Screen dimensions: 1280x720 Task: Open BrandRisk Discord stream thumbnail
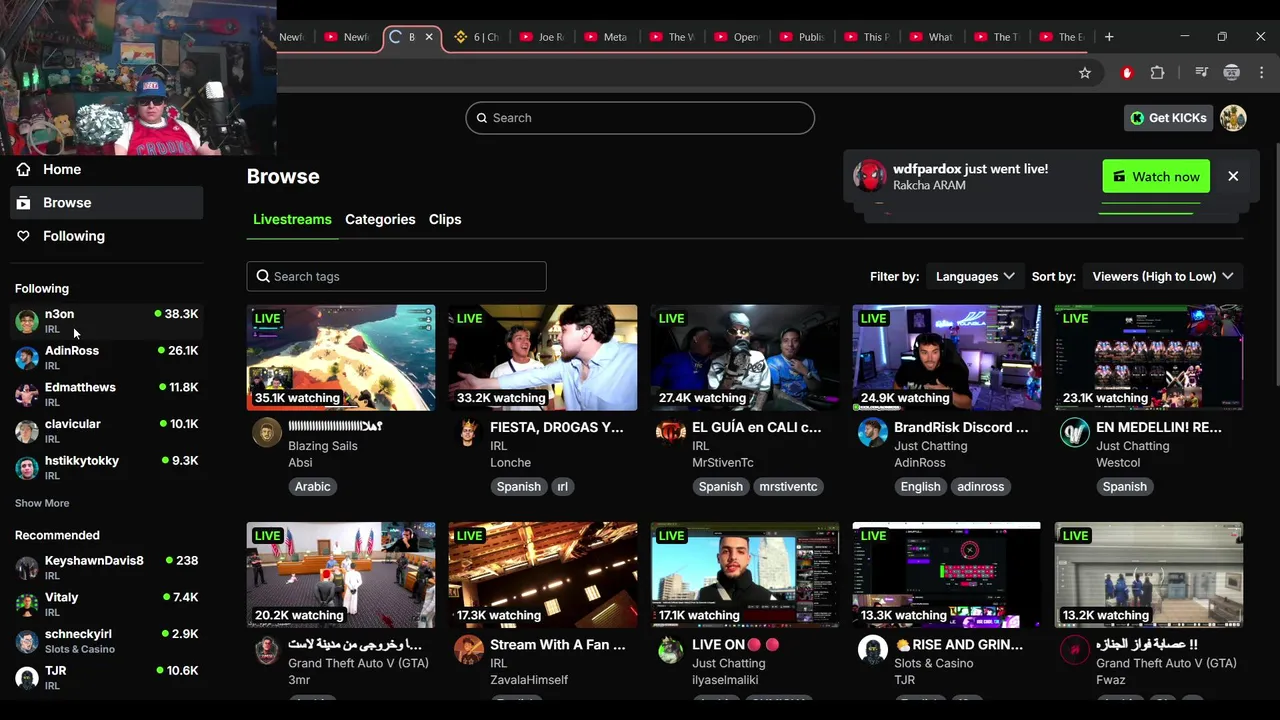coord(947,358)
